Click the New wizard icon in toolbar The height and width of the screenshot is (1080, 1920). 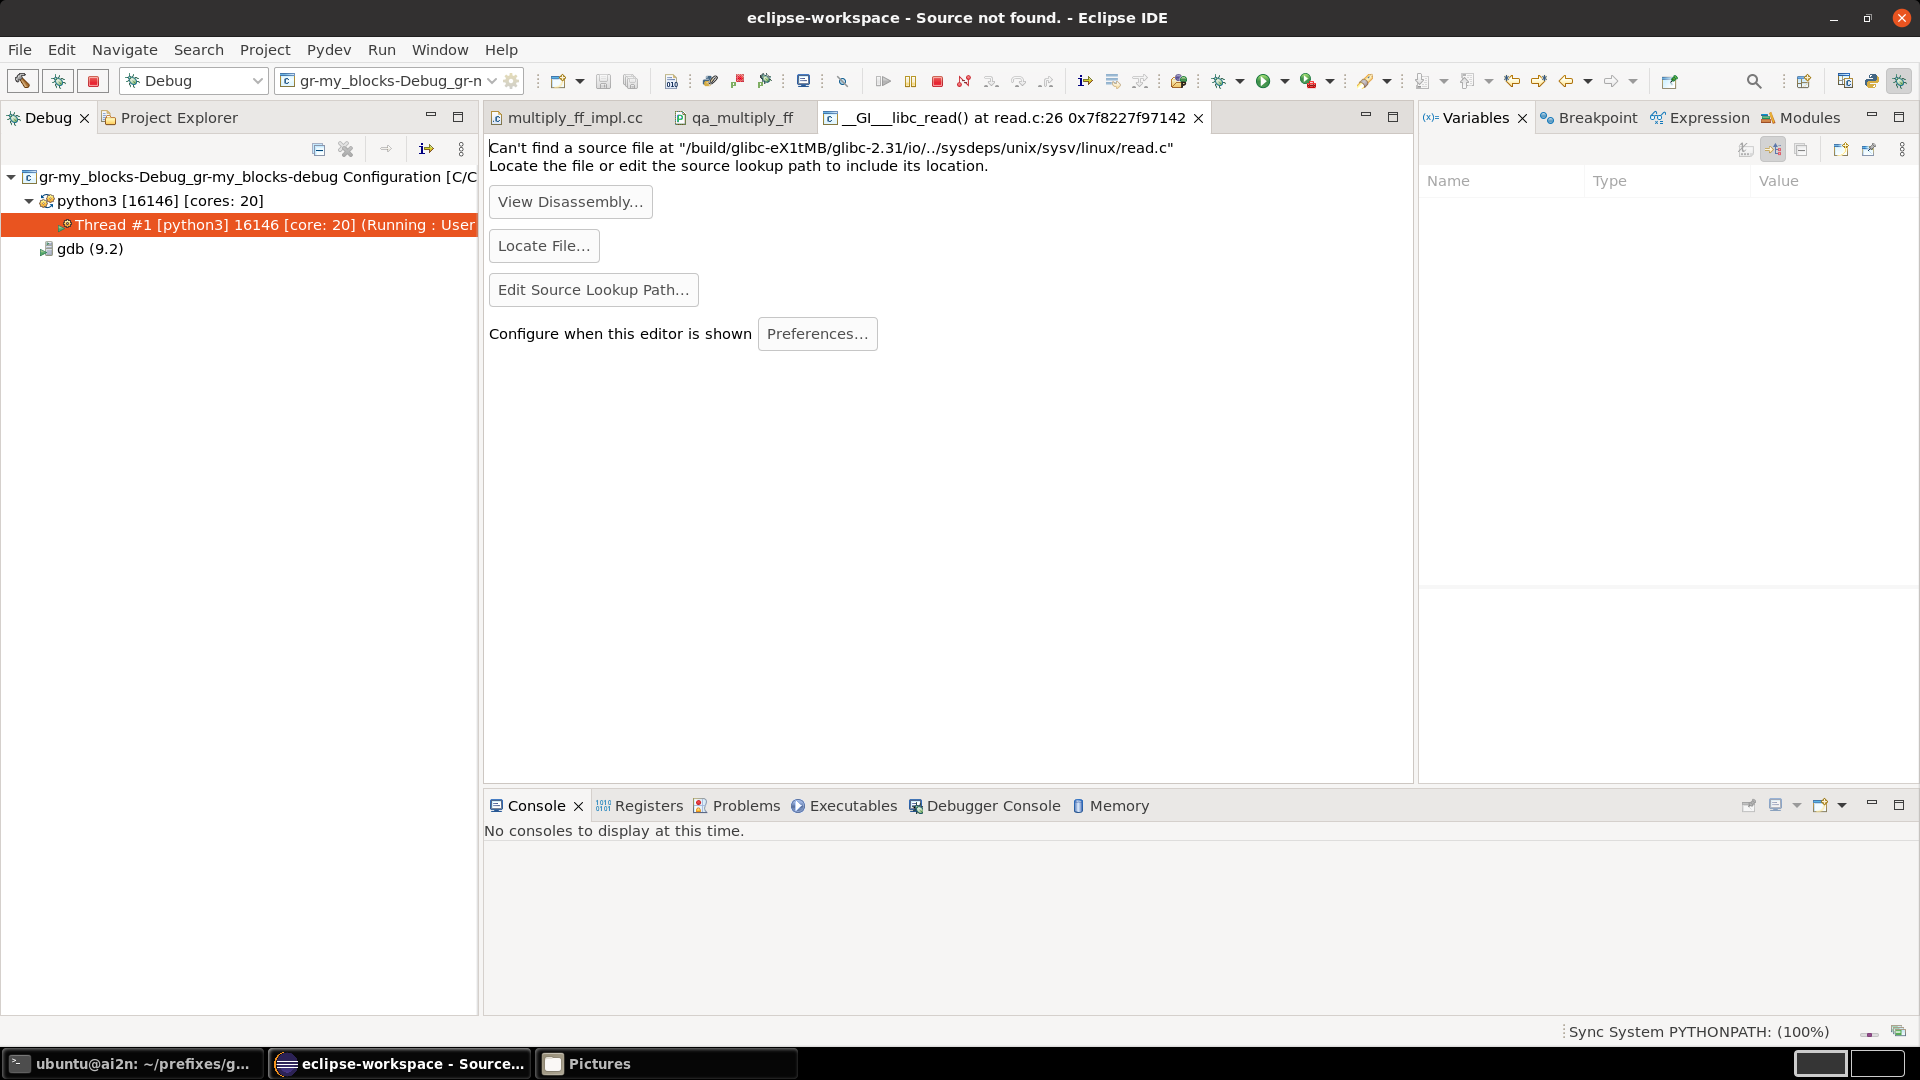[x=558, y=81]
